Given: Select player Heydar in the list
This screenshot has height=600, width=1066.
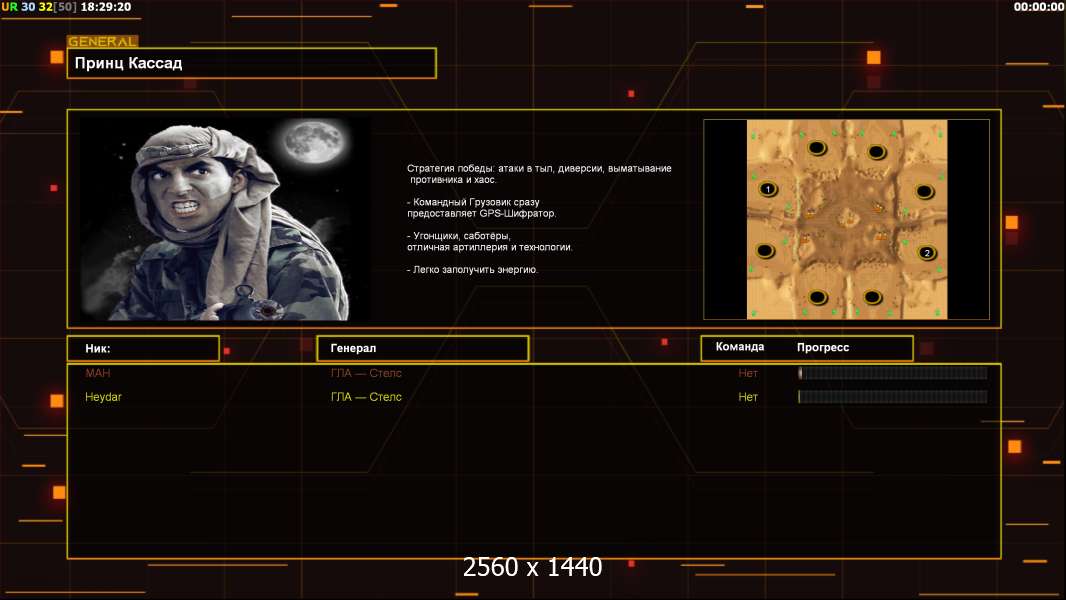Looking at the screenshot, I should [103, 397].
